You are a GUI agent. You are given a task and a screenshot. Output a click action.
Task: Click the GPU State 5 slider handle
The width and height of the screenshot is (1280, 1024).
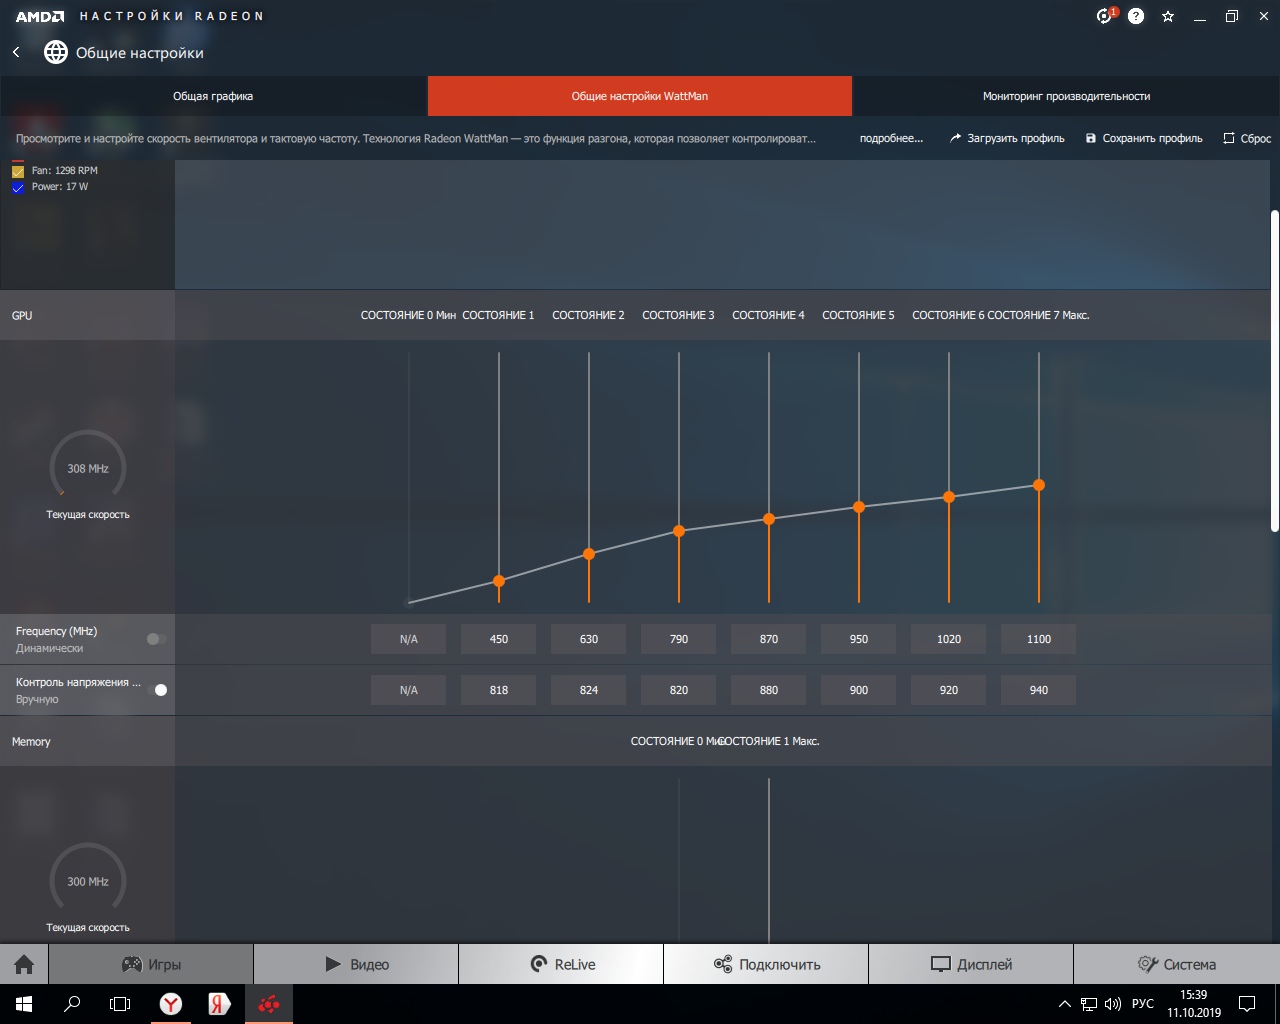click(859, 507)
